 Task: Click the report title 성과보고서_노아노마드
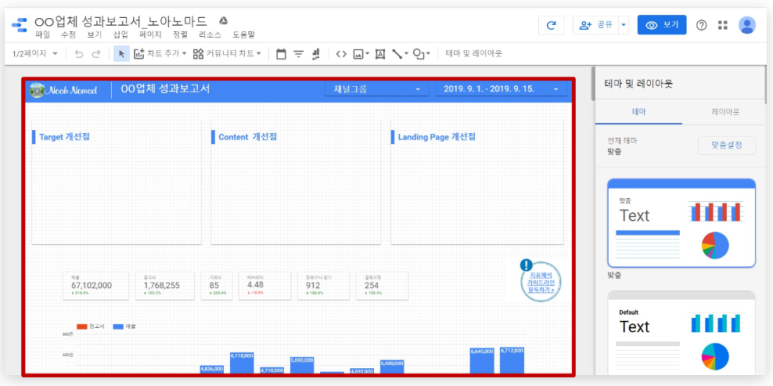tap(121, 21)
